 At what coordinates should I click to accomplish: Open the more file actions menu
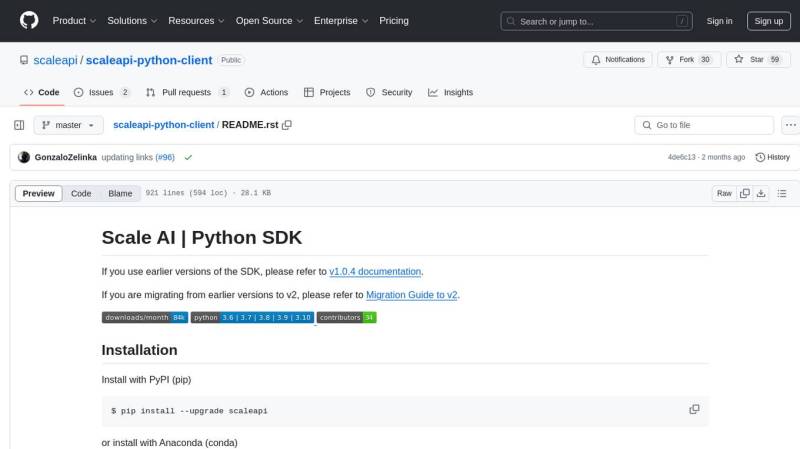coord(790,125)
